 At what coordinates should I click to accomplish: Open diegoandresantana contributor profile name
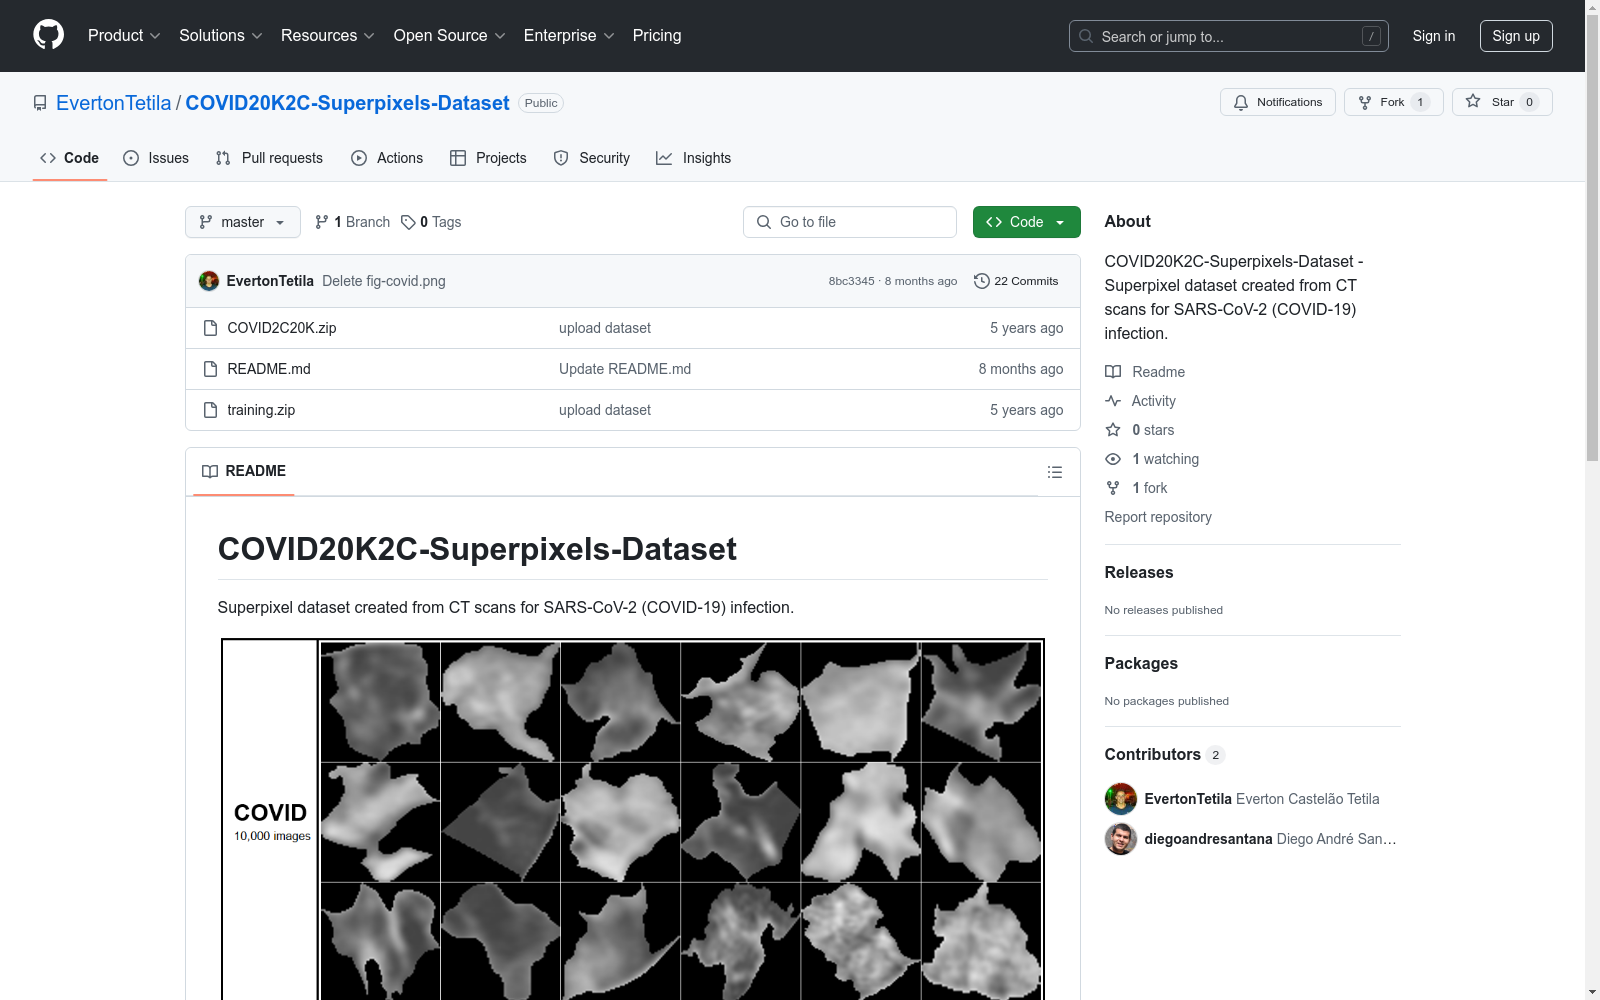1208,839
